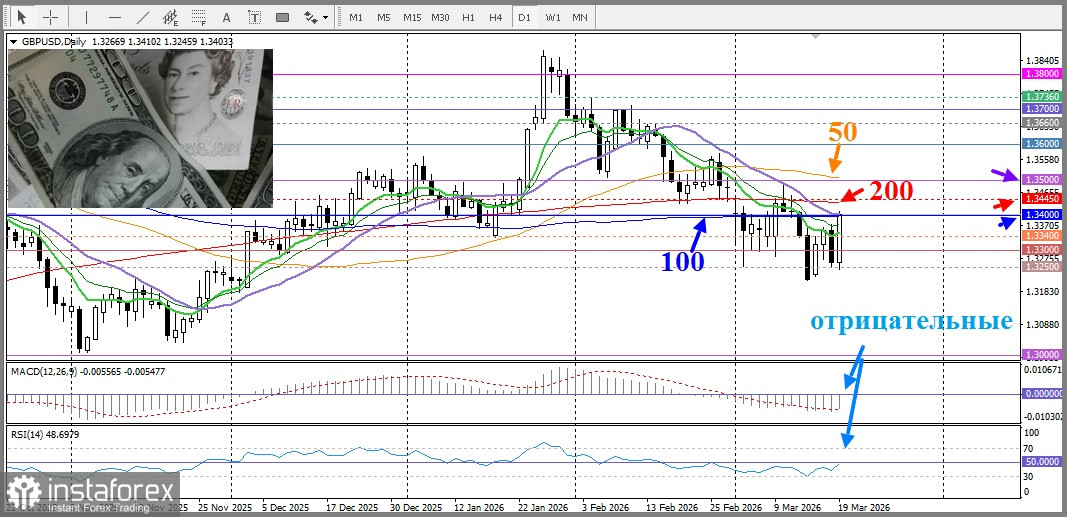The image size is (1067, 517).
Task: Choose the horizontal line drawing tool
Action: (x=114, y=17)
